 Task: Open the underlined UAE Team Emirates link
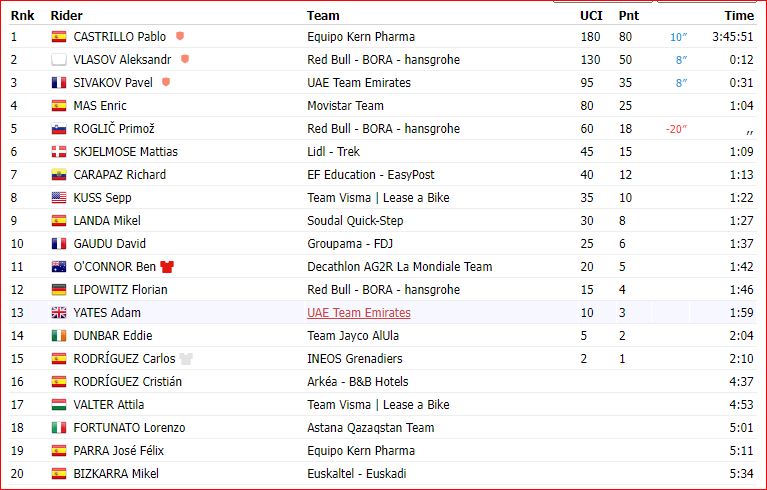359,313
